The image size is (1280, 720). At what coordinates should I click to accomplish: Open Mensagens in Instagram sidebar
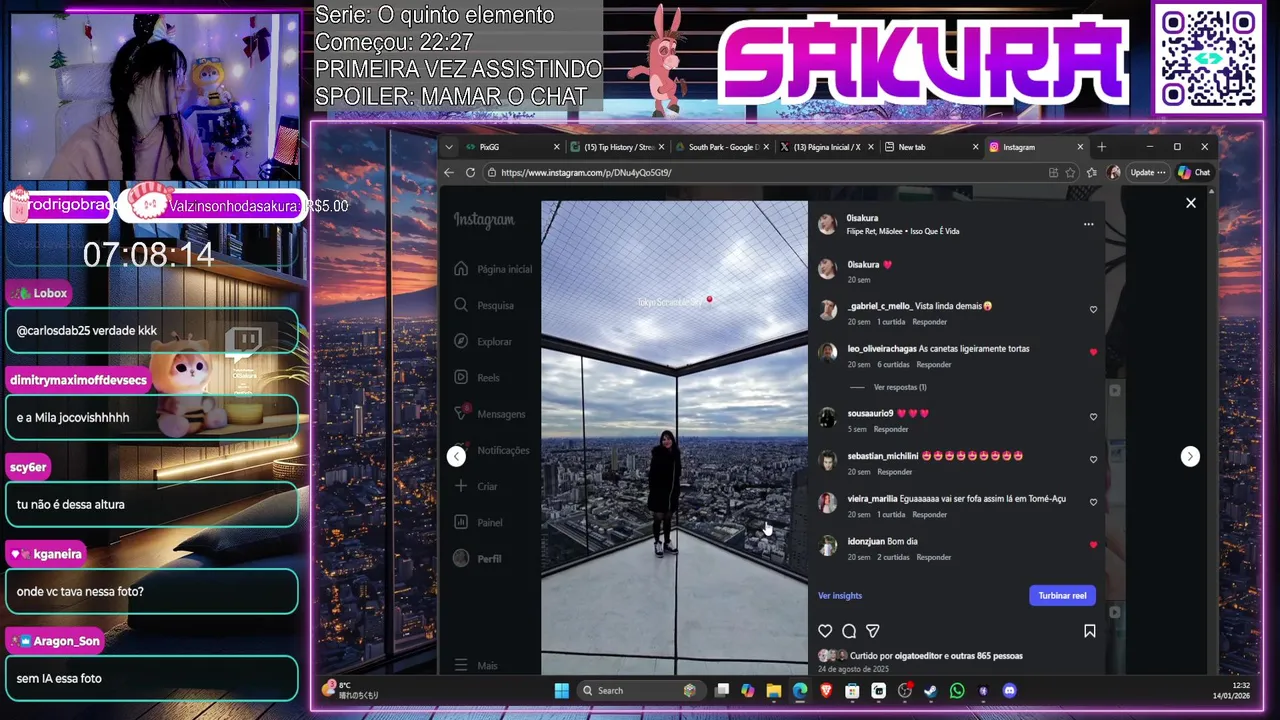click(490, 414)
